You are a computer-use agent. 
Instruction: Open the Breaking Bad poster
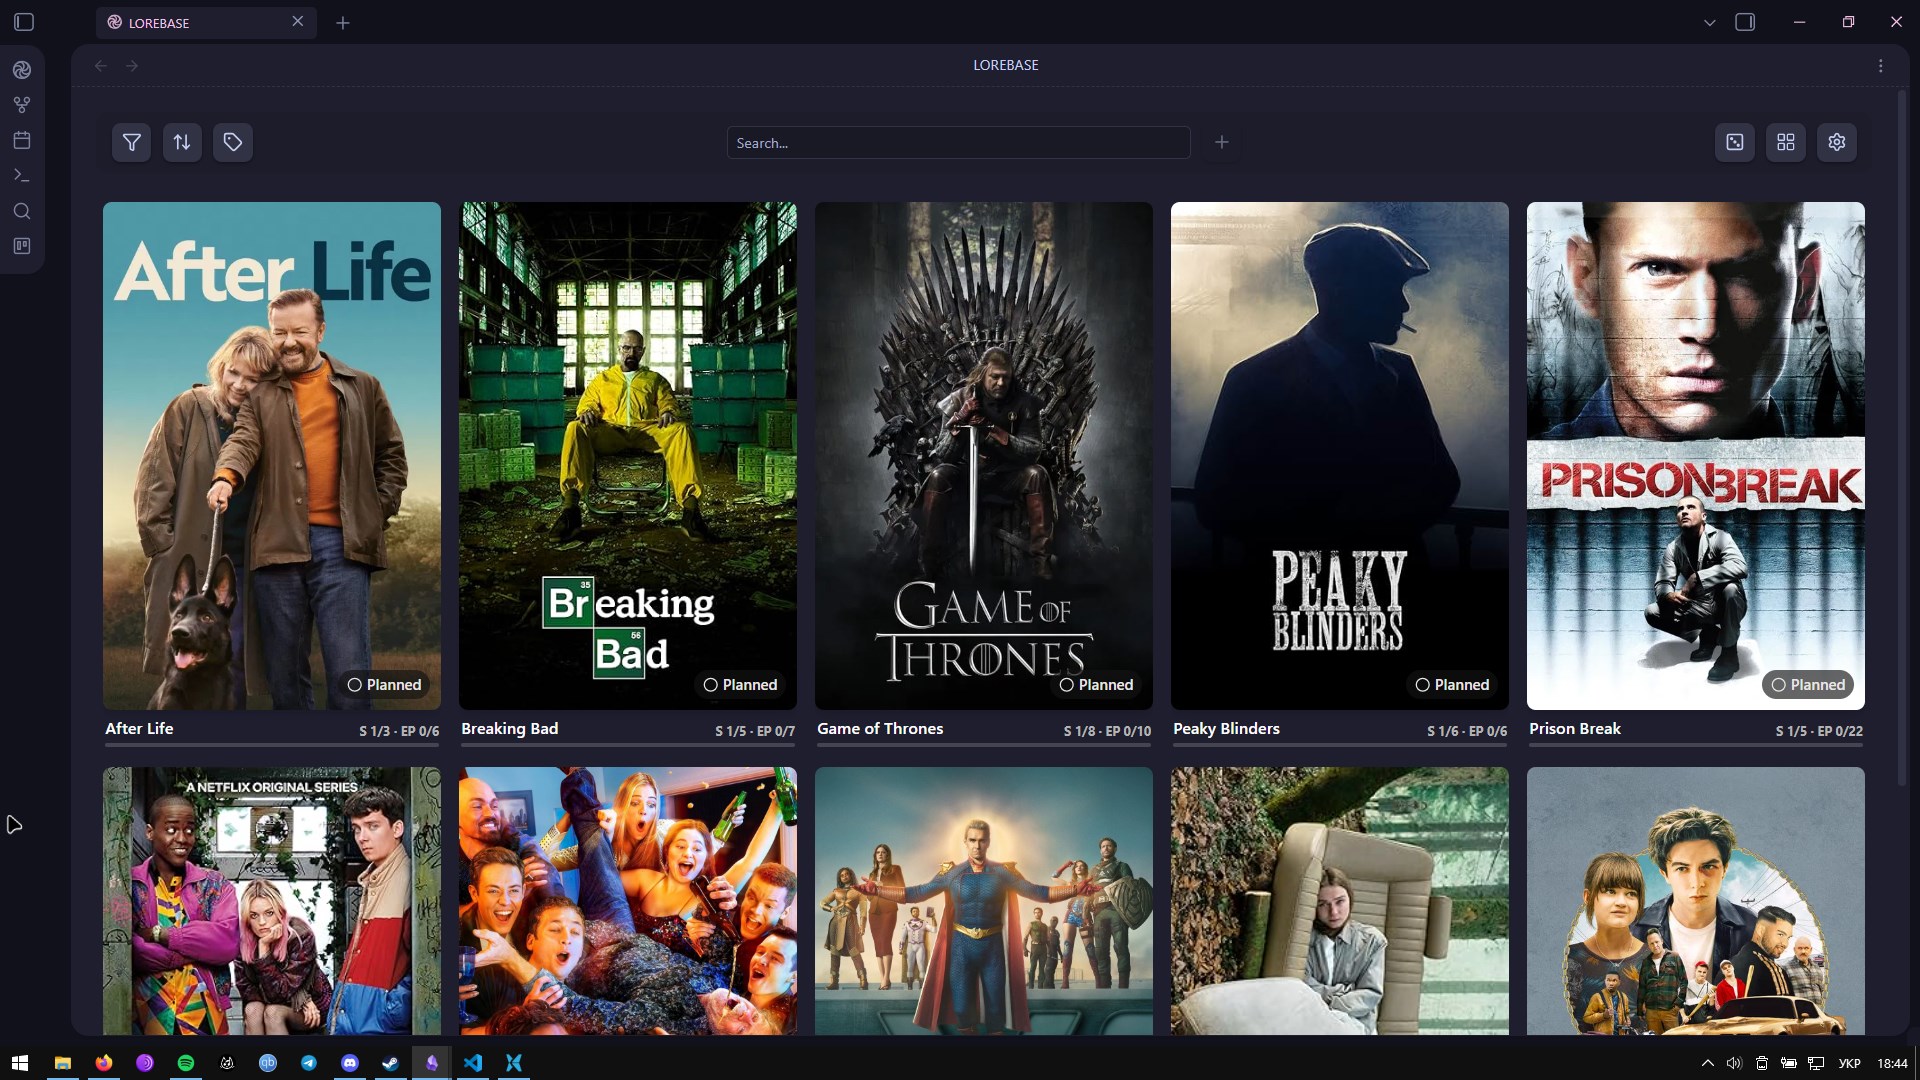tap(628, 456)
